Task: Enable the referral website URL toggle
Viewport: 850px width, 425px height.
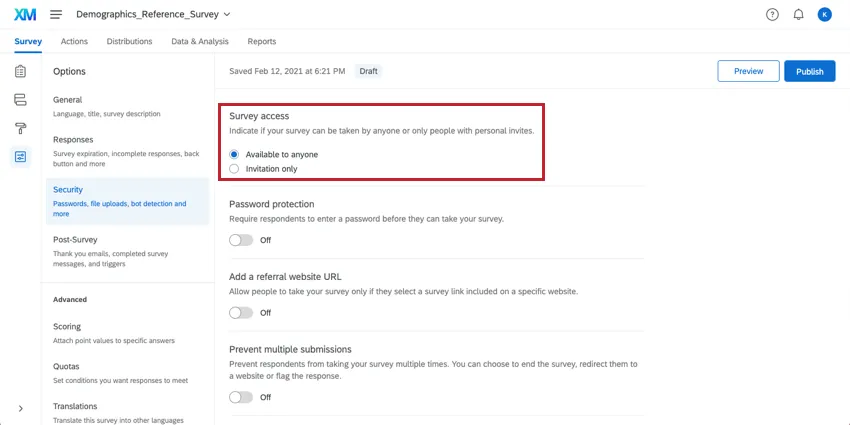Action: pos(241,313)
